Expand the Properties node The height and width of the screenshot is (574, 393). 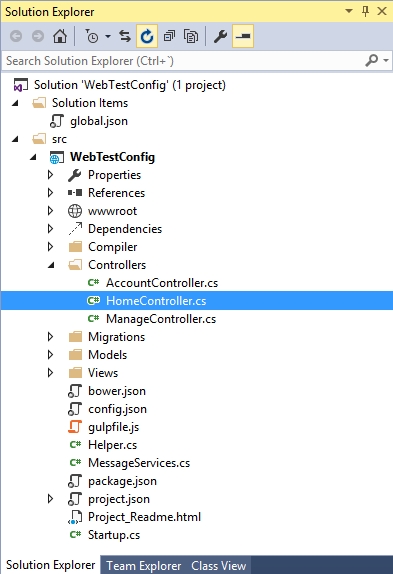50,175
